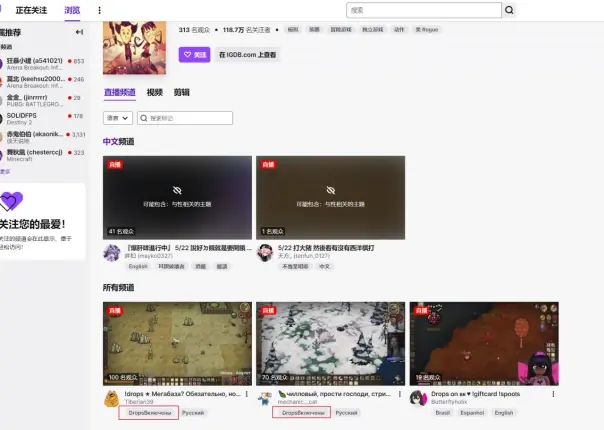604x430 pixels.
Task: Open the Tiberian39 stream thumbnail
Action: pyautogui.click(x=177, y=344)
